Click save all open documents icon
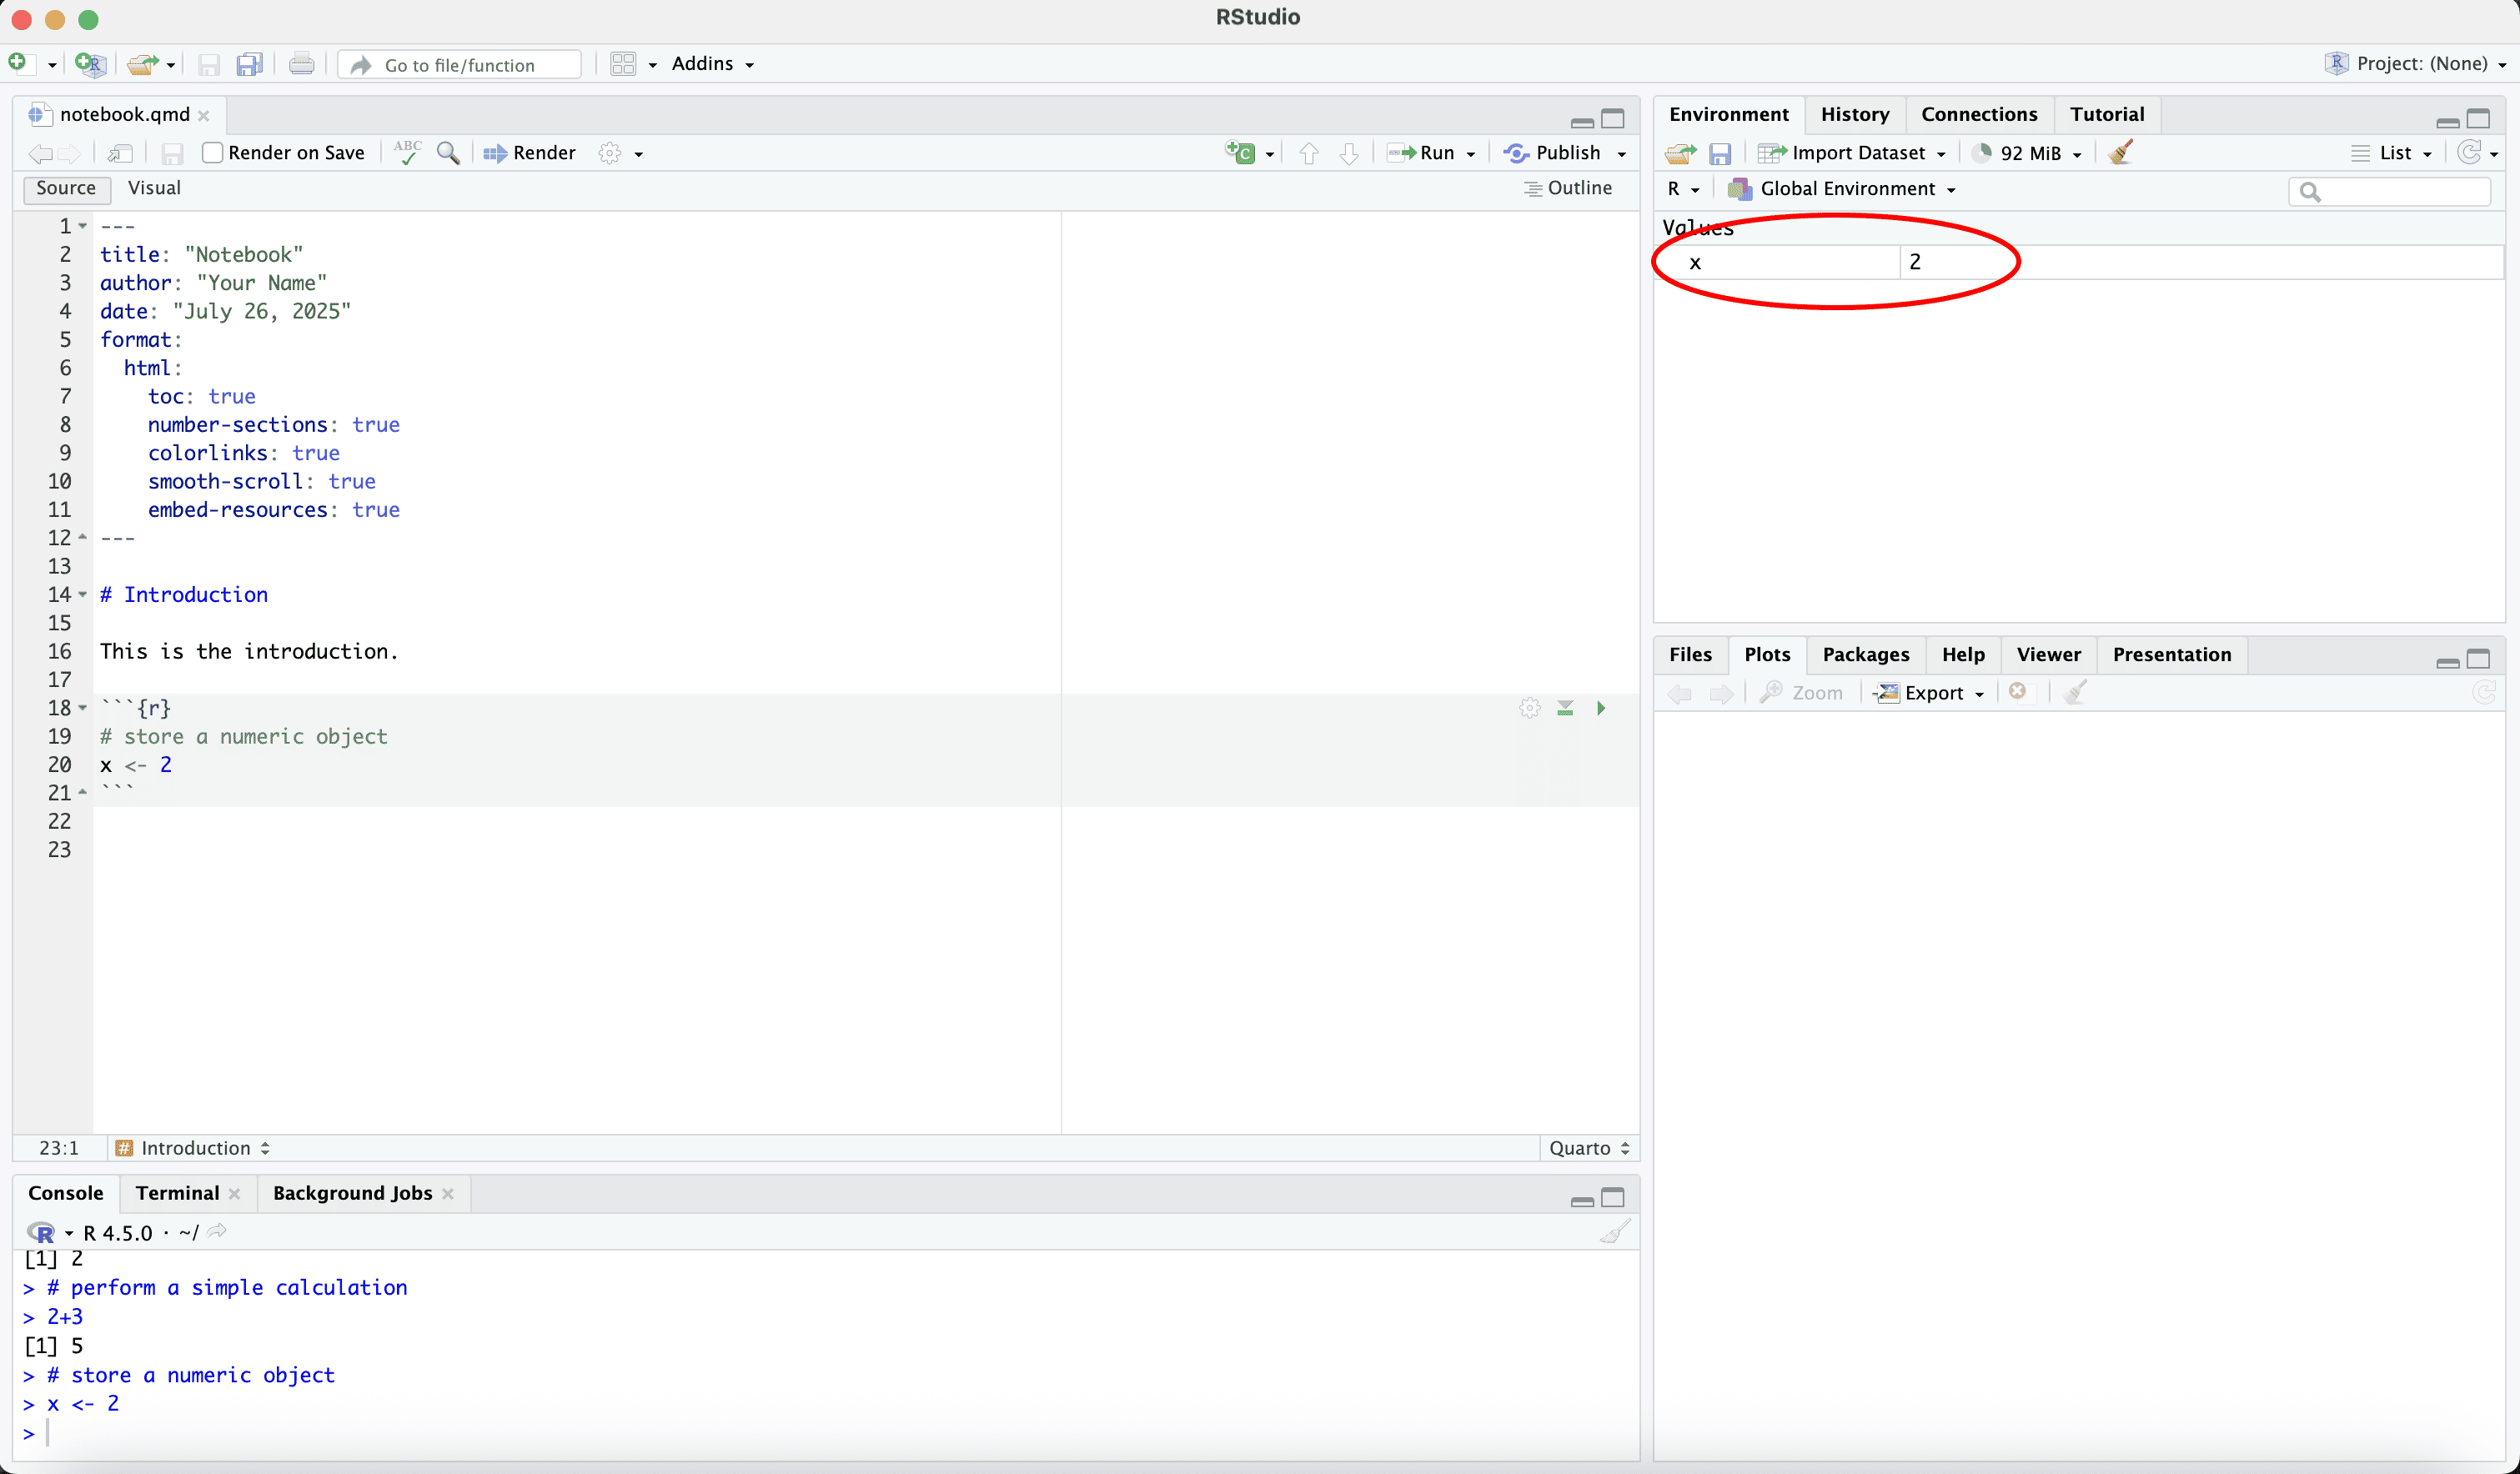This screenshot has width=2520, height=1474. click(249, 64)
